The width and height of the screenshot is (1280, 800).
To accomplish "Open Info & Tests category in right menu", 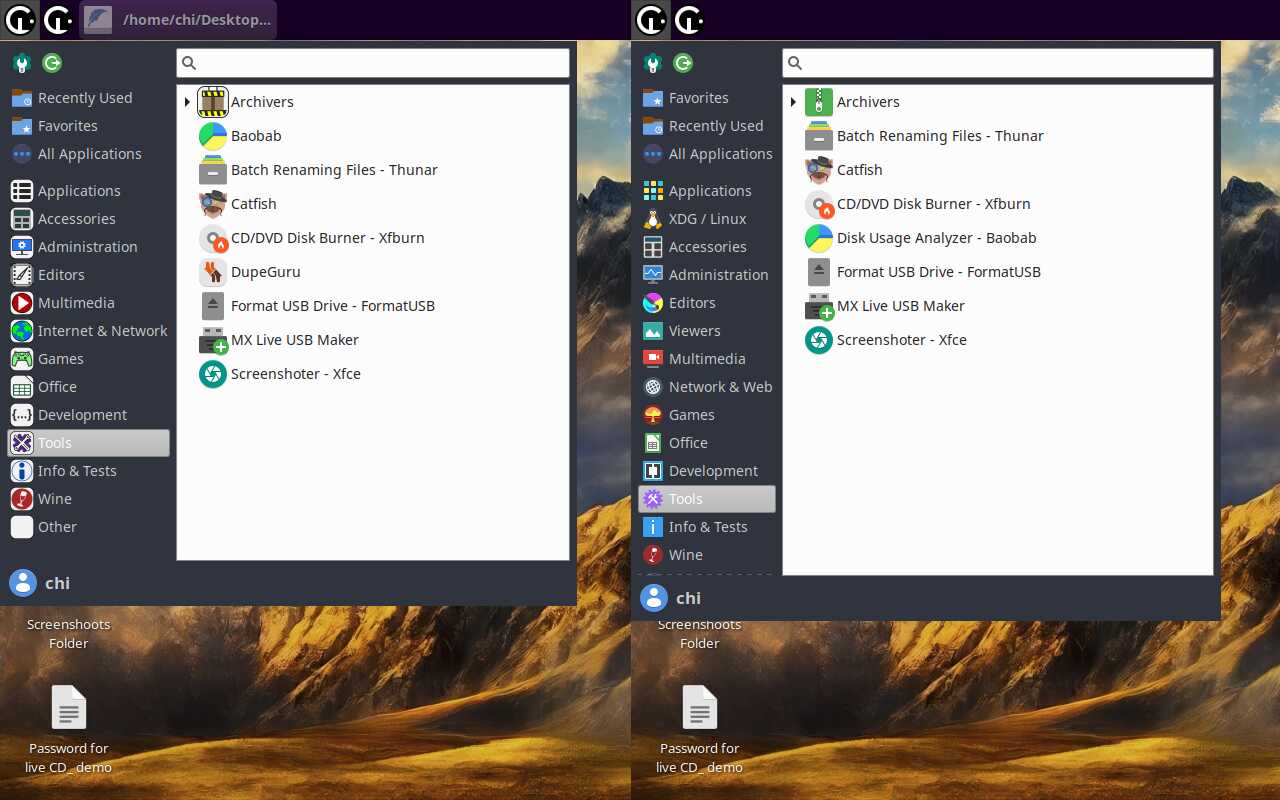I will 707,527.
